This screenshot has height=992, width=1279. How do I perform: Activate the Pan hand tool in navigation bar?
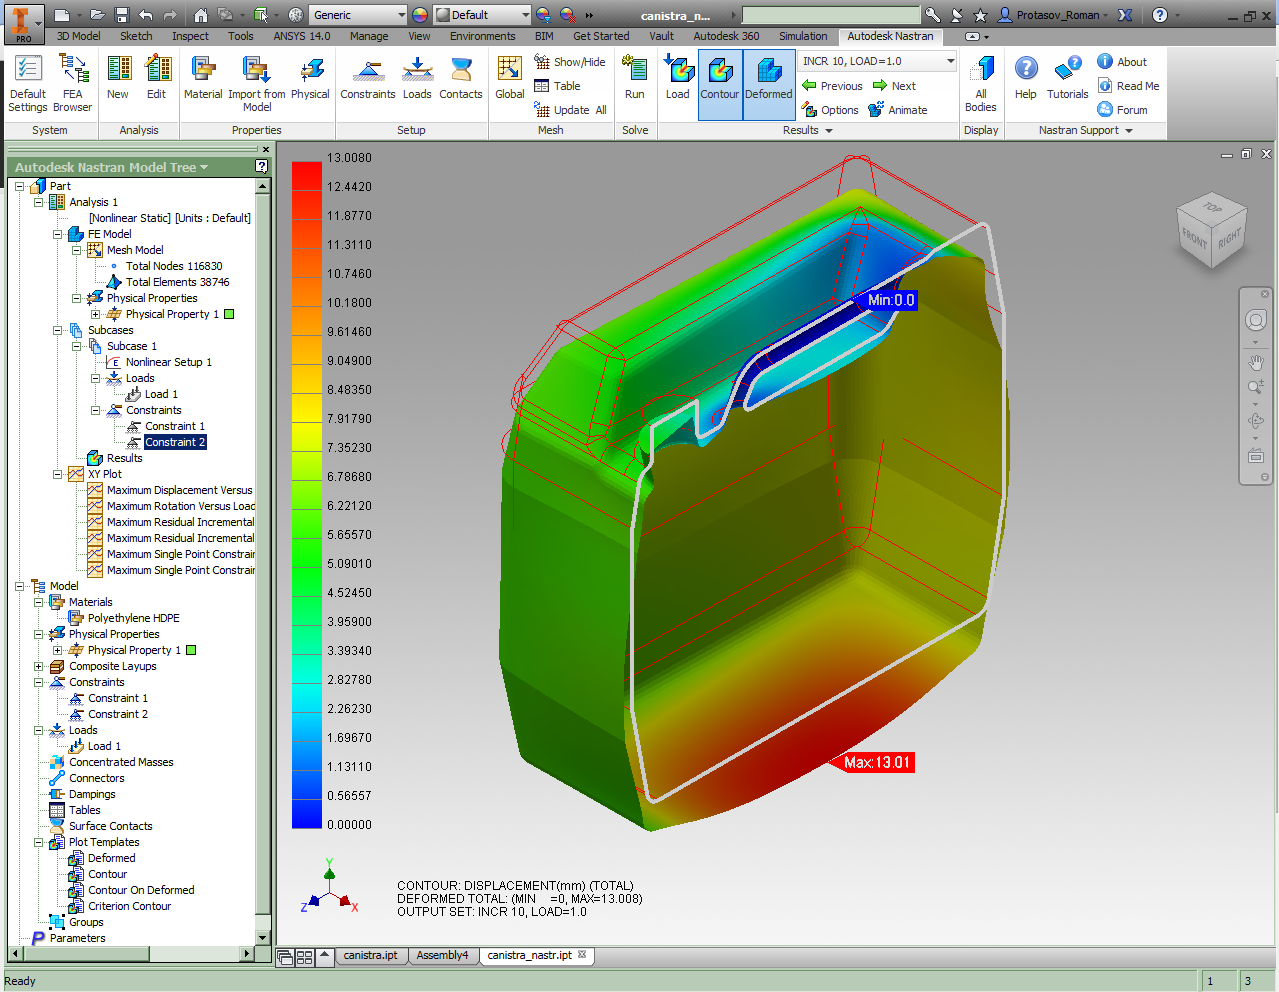coord(1256,363)
